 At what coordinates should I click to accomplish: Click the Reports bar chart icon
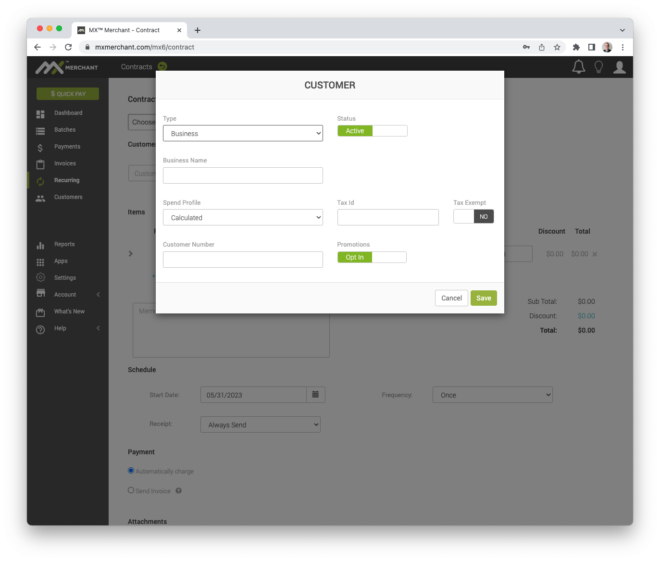(40, 245)
